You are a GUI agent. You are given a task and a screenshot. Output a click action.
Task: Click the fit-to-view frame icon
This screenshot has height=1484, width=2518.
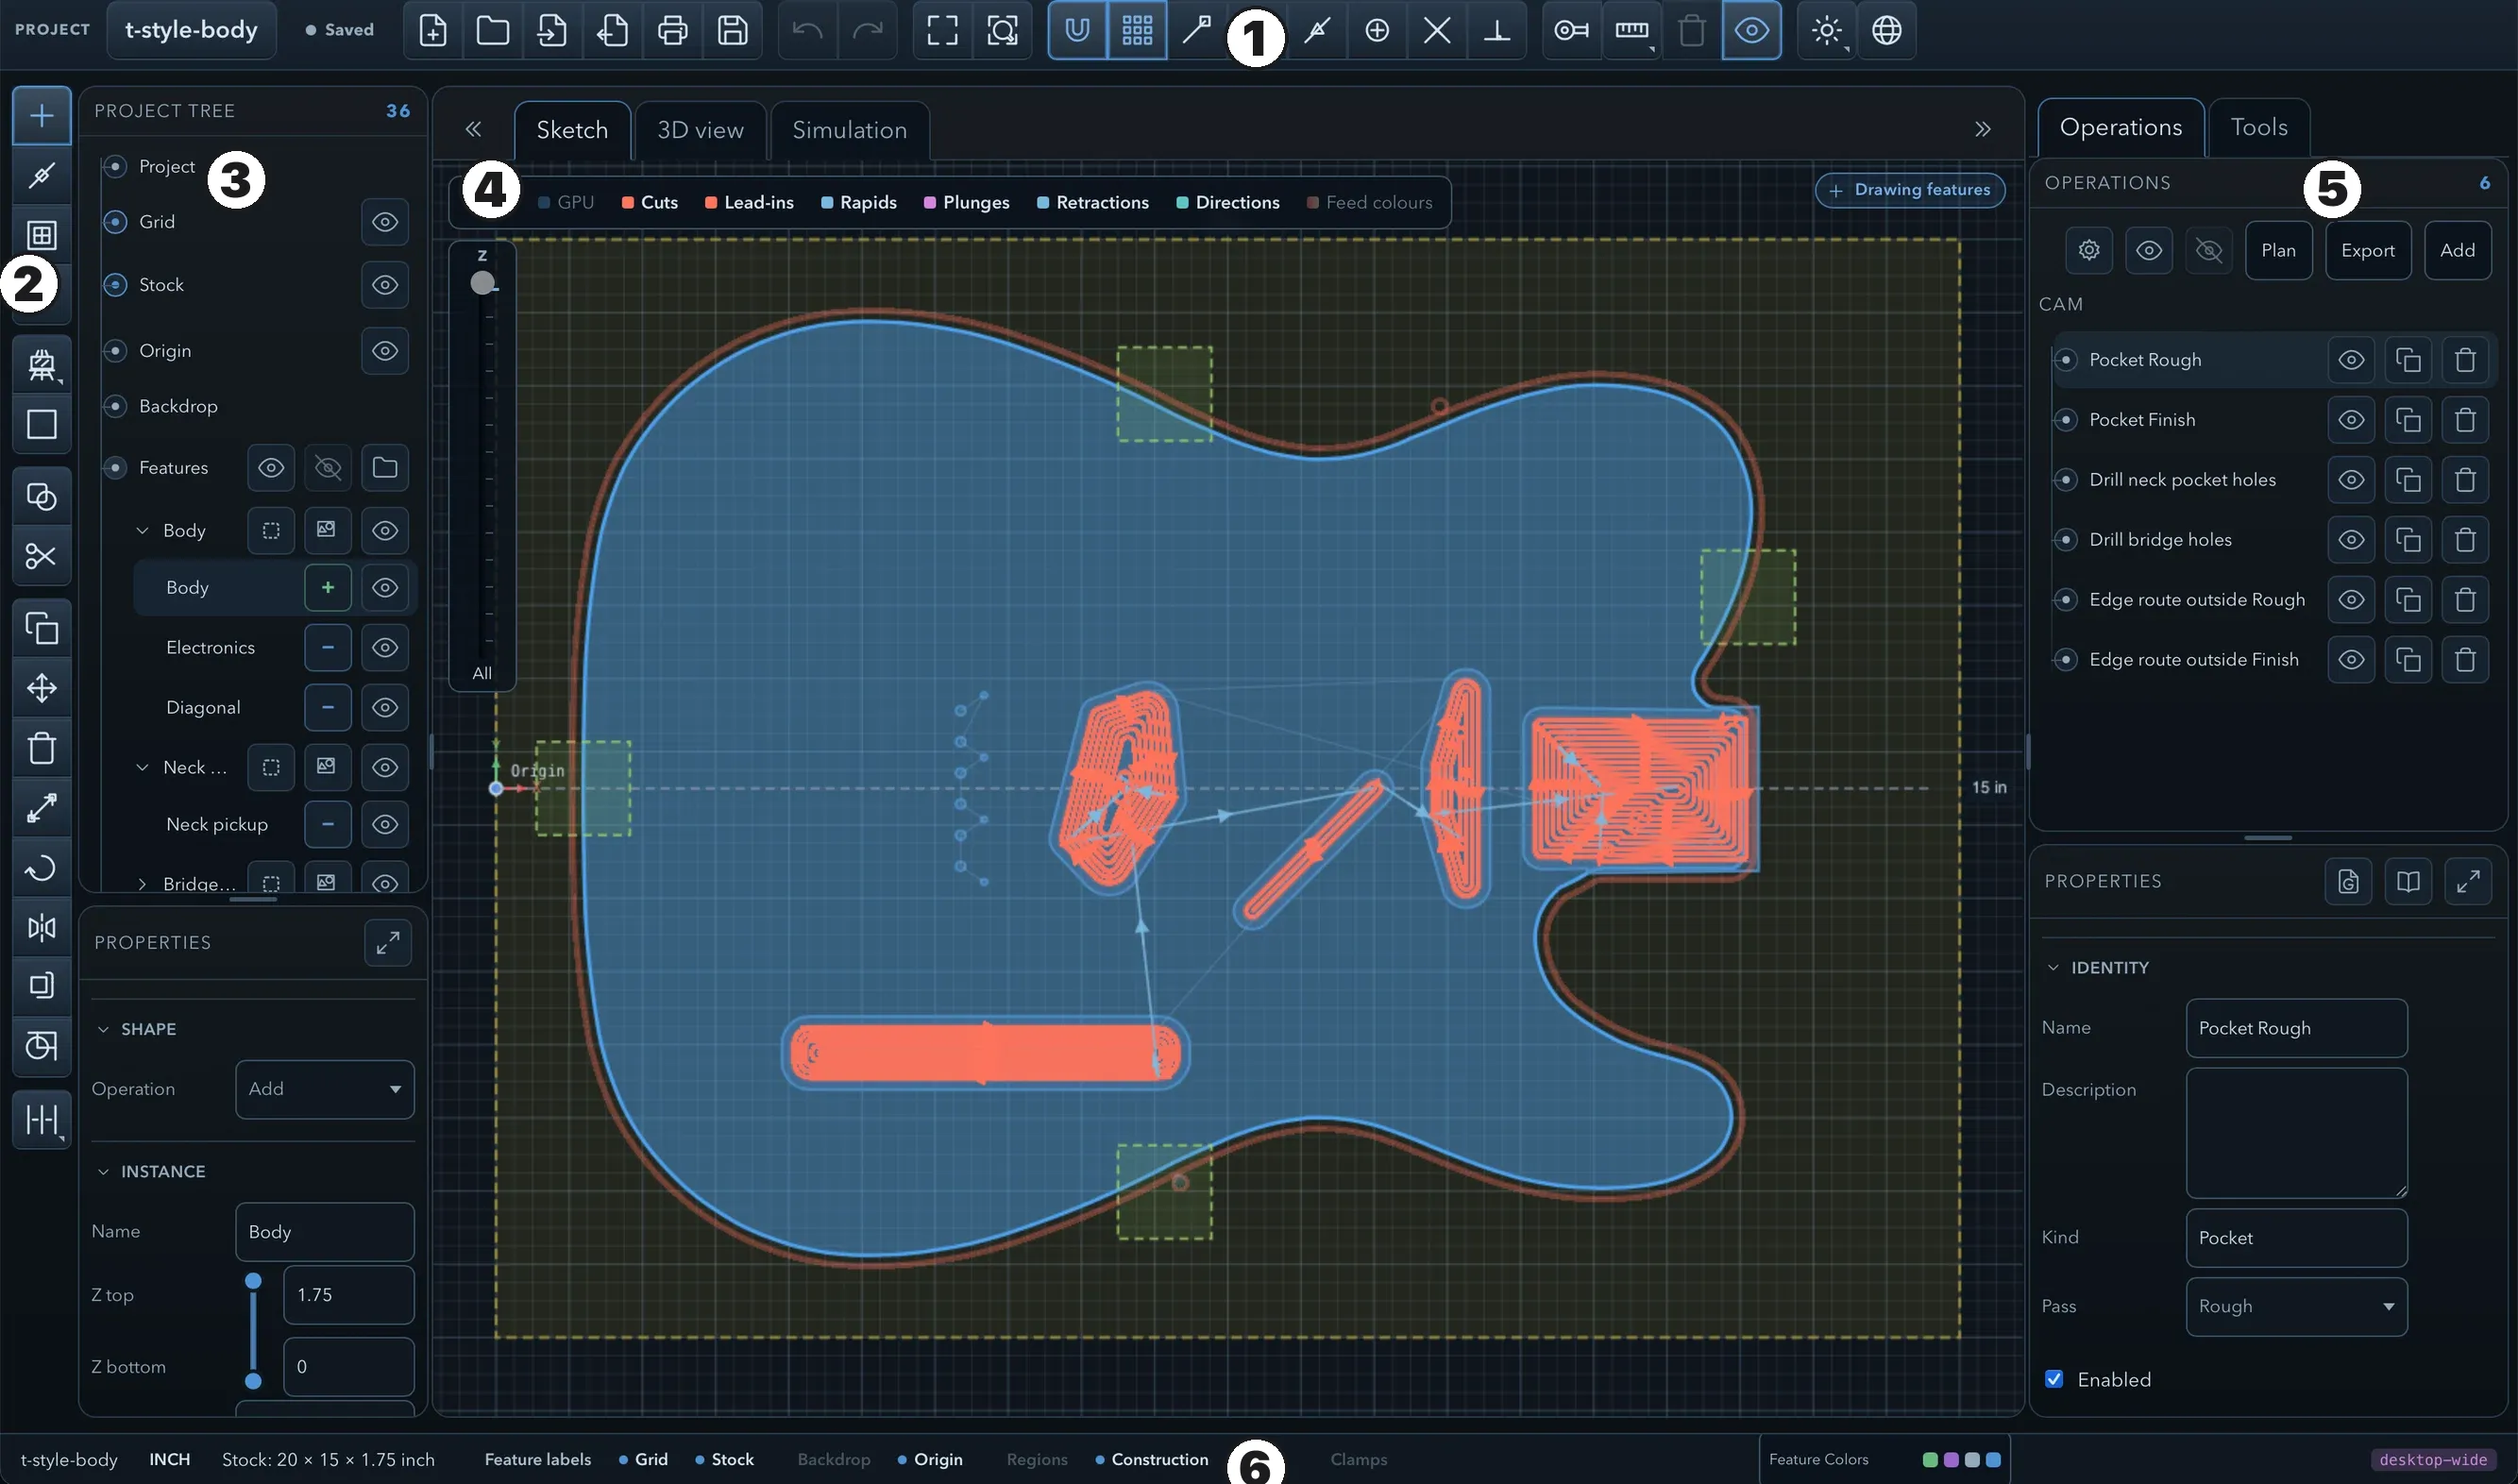click(x=942, y=30)
